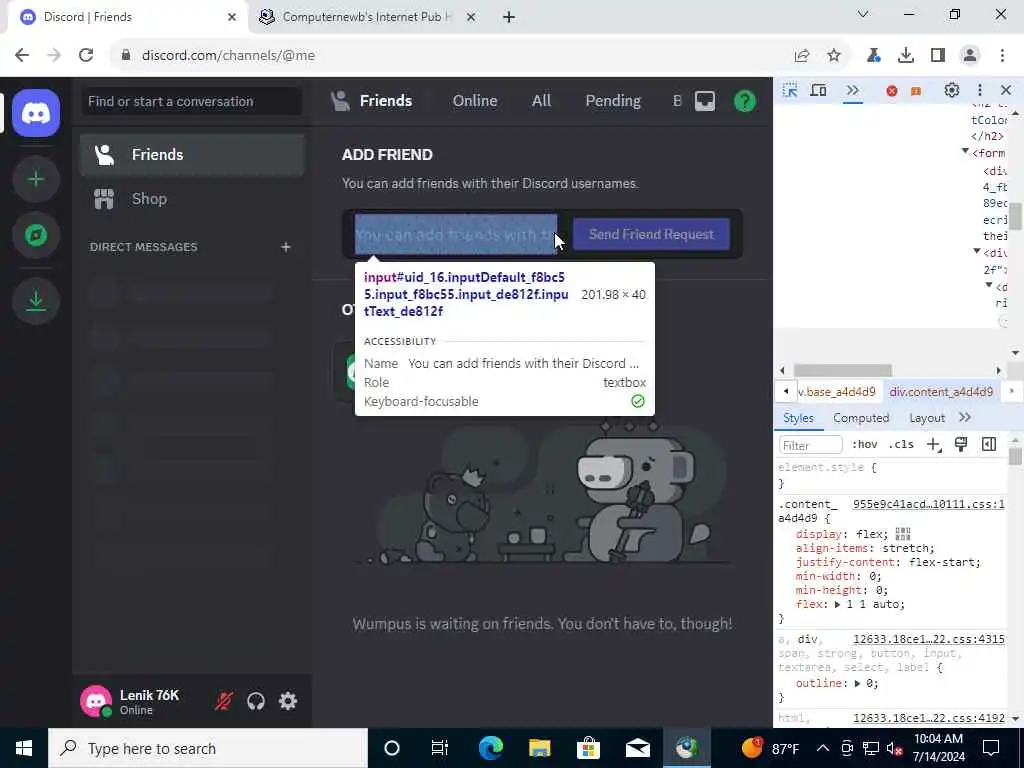Open the 12633.18ce1…22.css:4315 source link

tap(928, 639)
